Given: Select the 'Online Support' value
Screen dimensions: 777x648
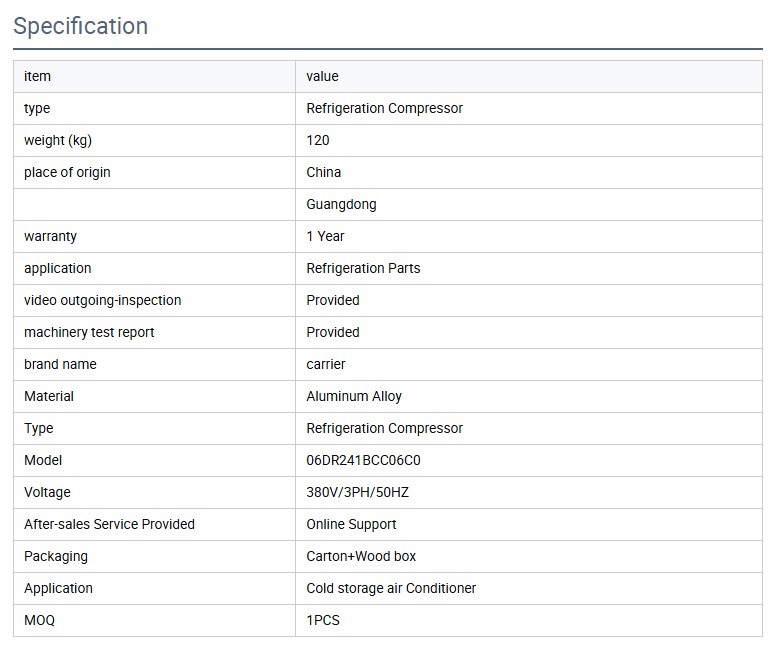Looking at the screenshot, I should (x=351, y=524).
